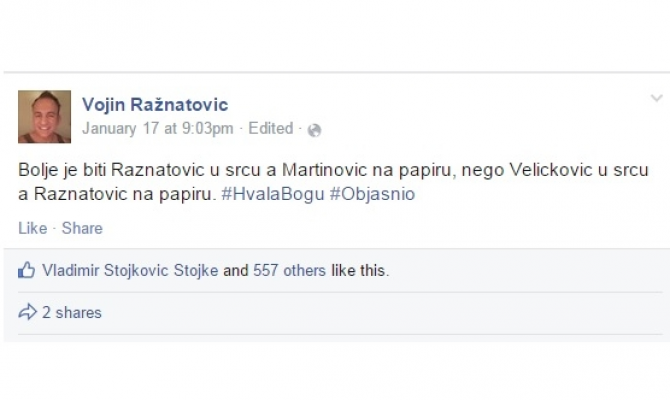The image size is (670, 400).
Task: Share the post via Share link
Action: (83, 228)
